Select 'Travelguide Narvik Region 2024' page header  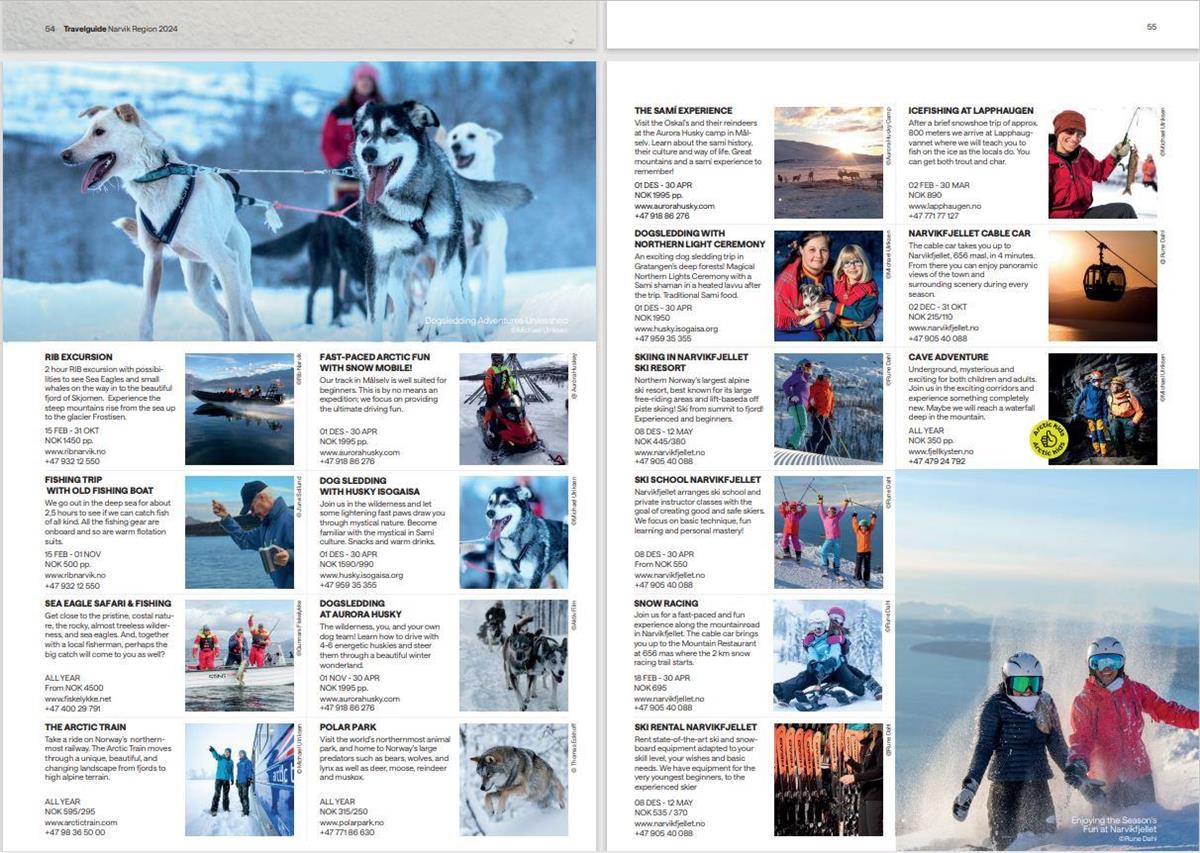coord(120,28)
